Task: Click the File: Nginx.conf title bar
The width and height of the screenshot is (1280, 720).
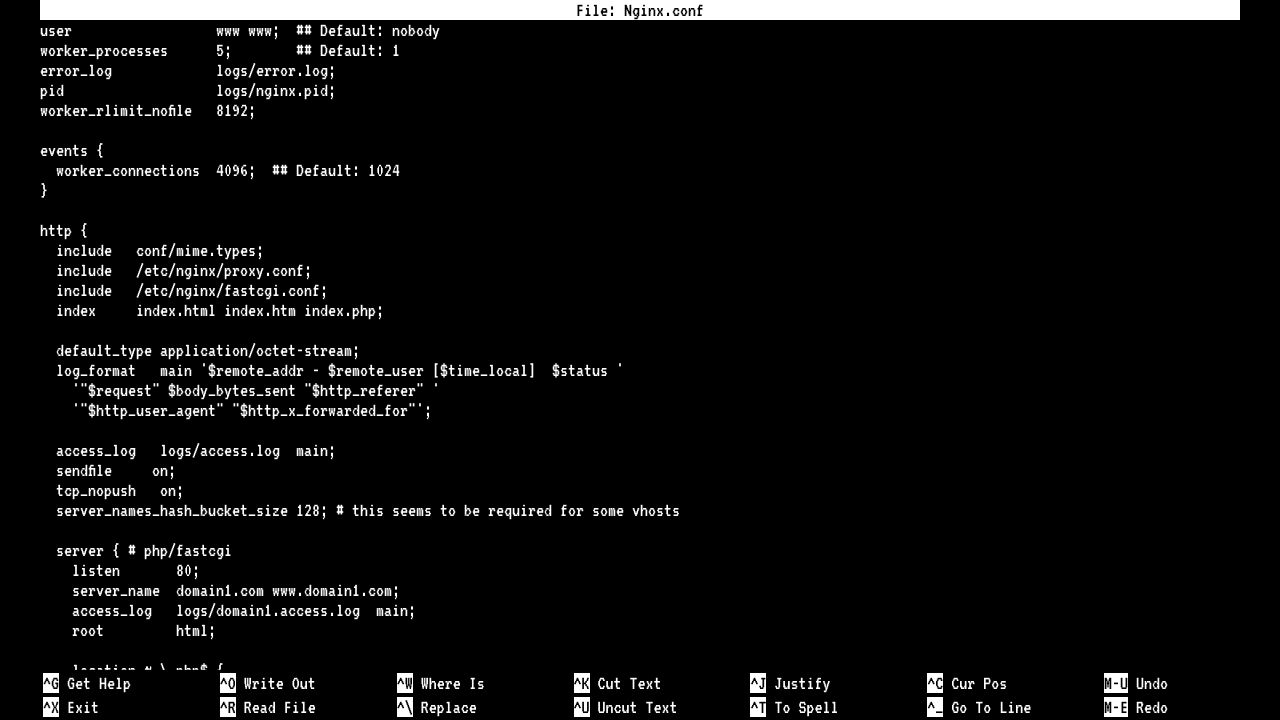Action: click(x=640, y=11)
